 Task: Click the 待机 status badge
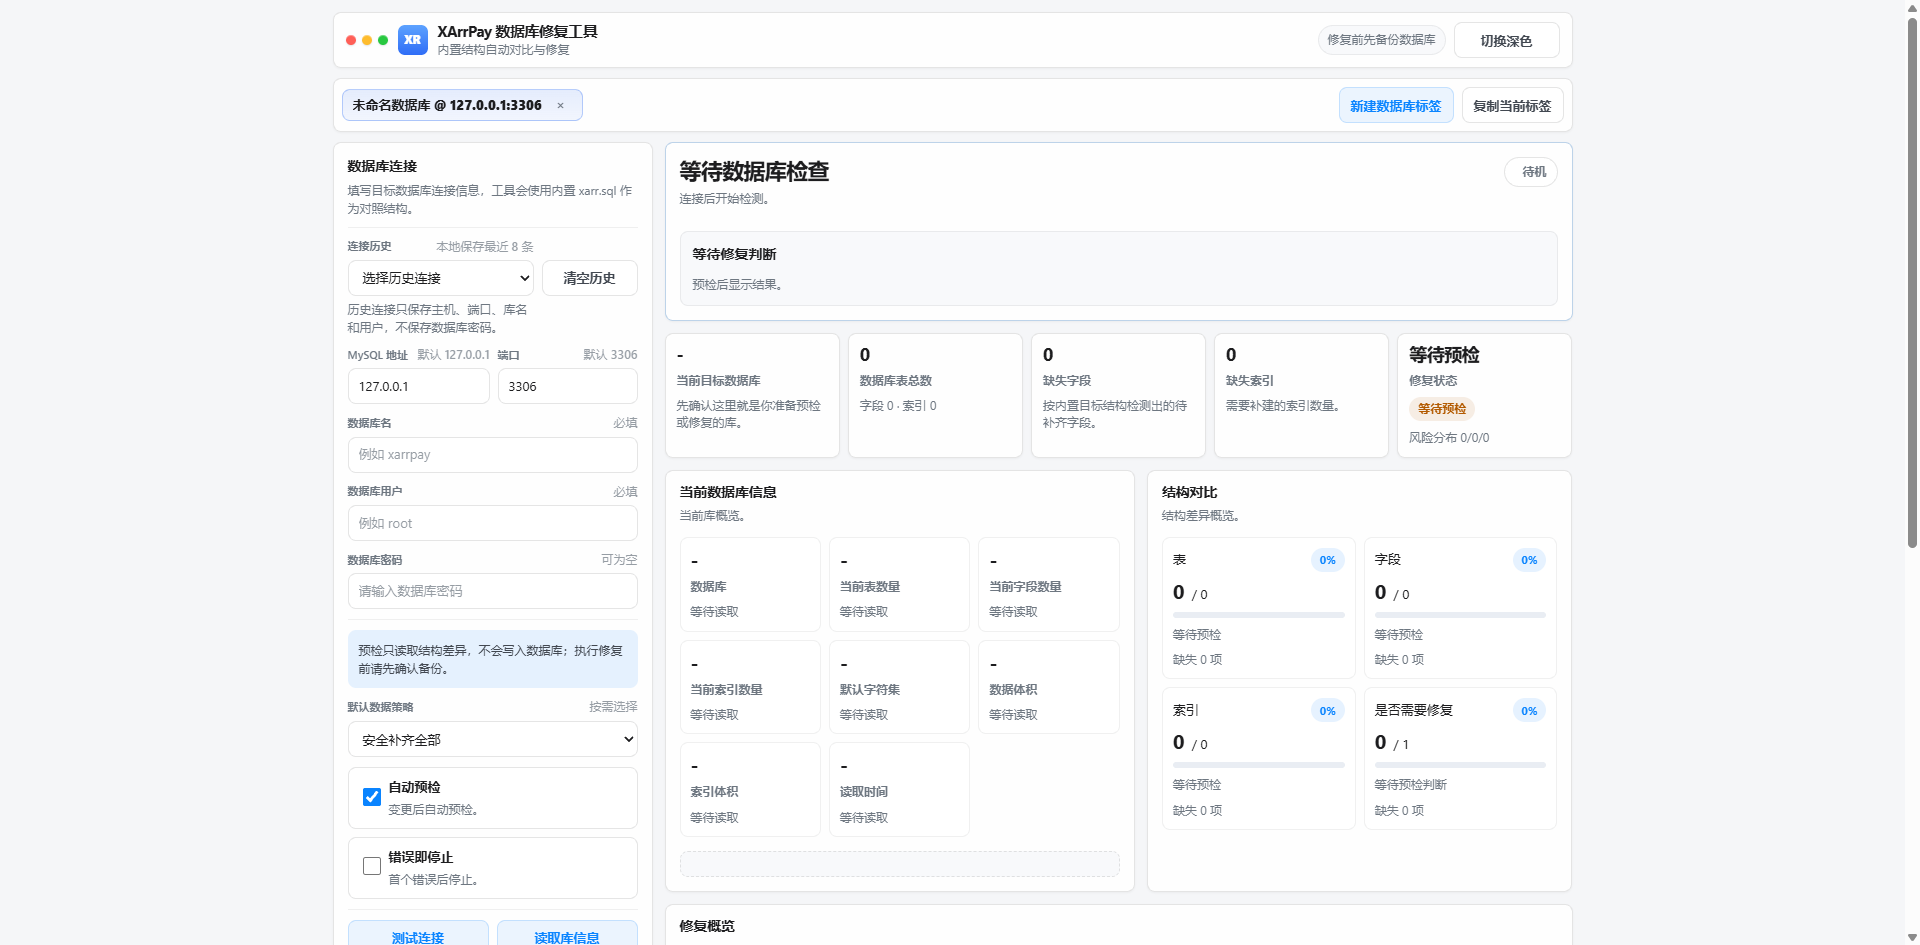click(x=1530, y=171)
